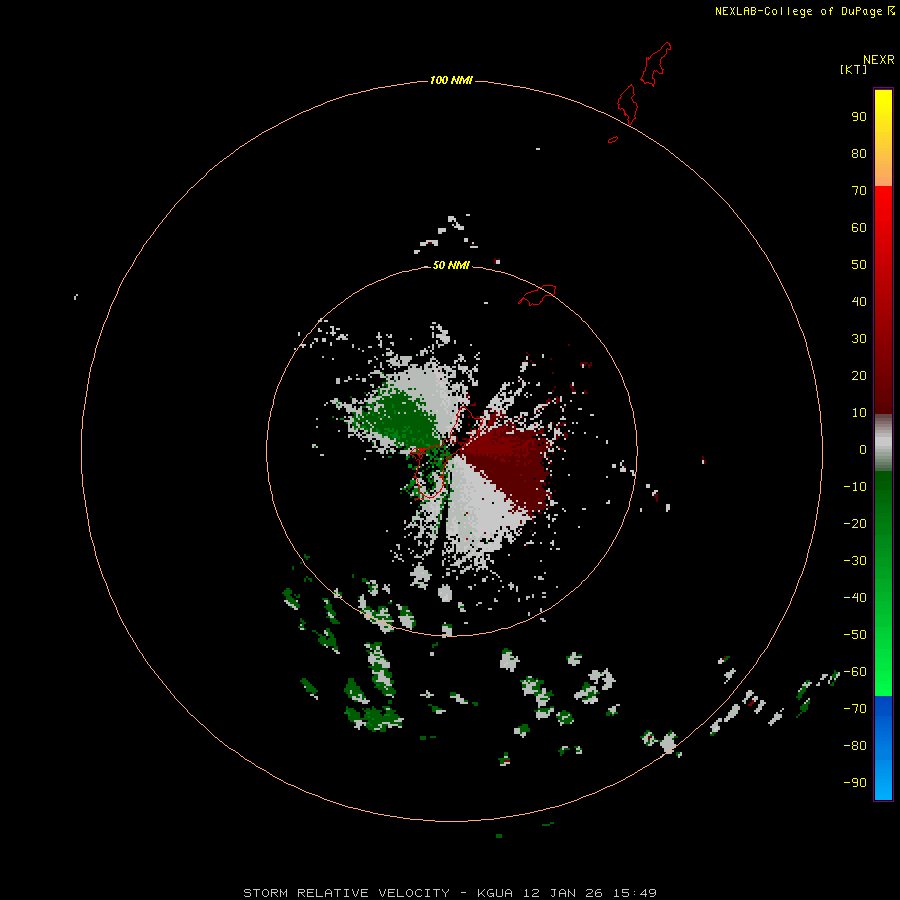Click the -60 value on the color scale
The width and height of the screenshot is (900, 900).
pyautogui.click(x=855, y=672)
